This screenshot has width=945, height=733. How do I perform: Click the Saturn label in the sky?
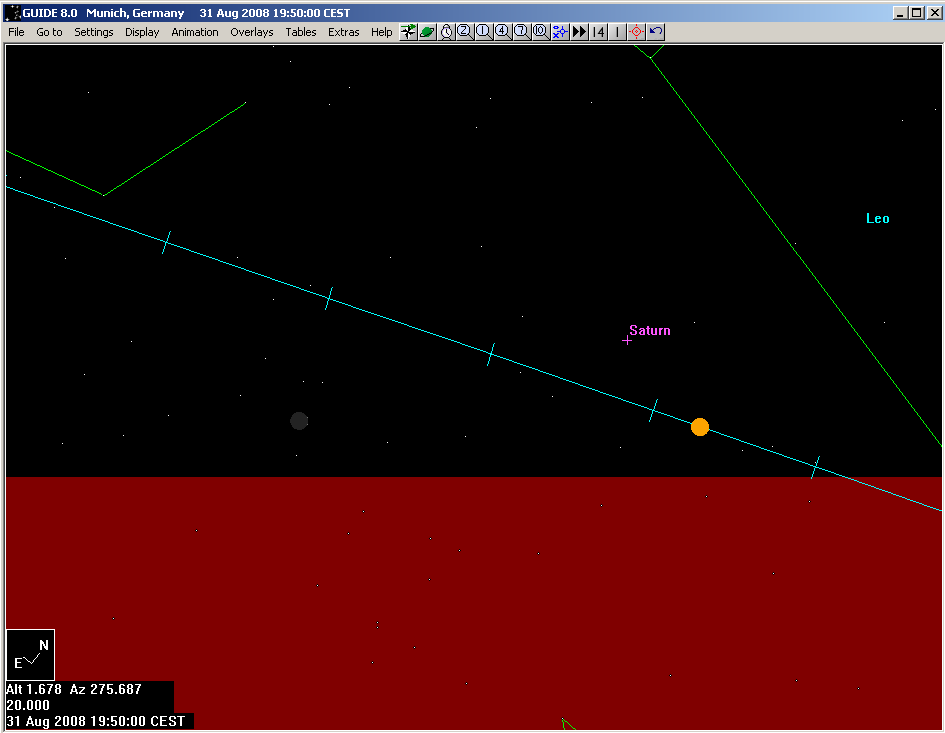tap(649, 331)
